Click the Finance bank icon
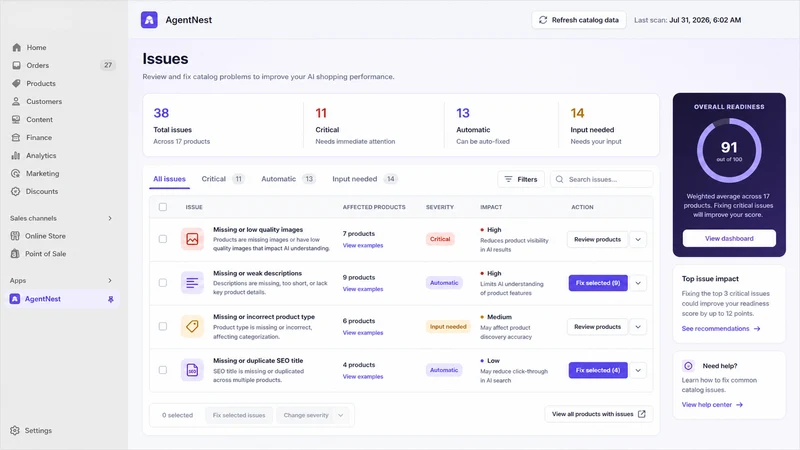Image resolution: width=800 pixels, height=450 pixels. (x=16, y=137)
